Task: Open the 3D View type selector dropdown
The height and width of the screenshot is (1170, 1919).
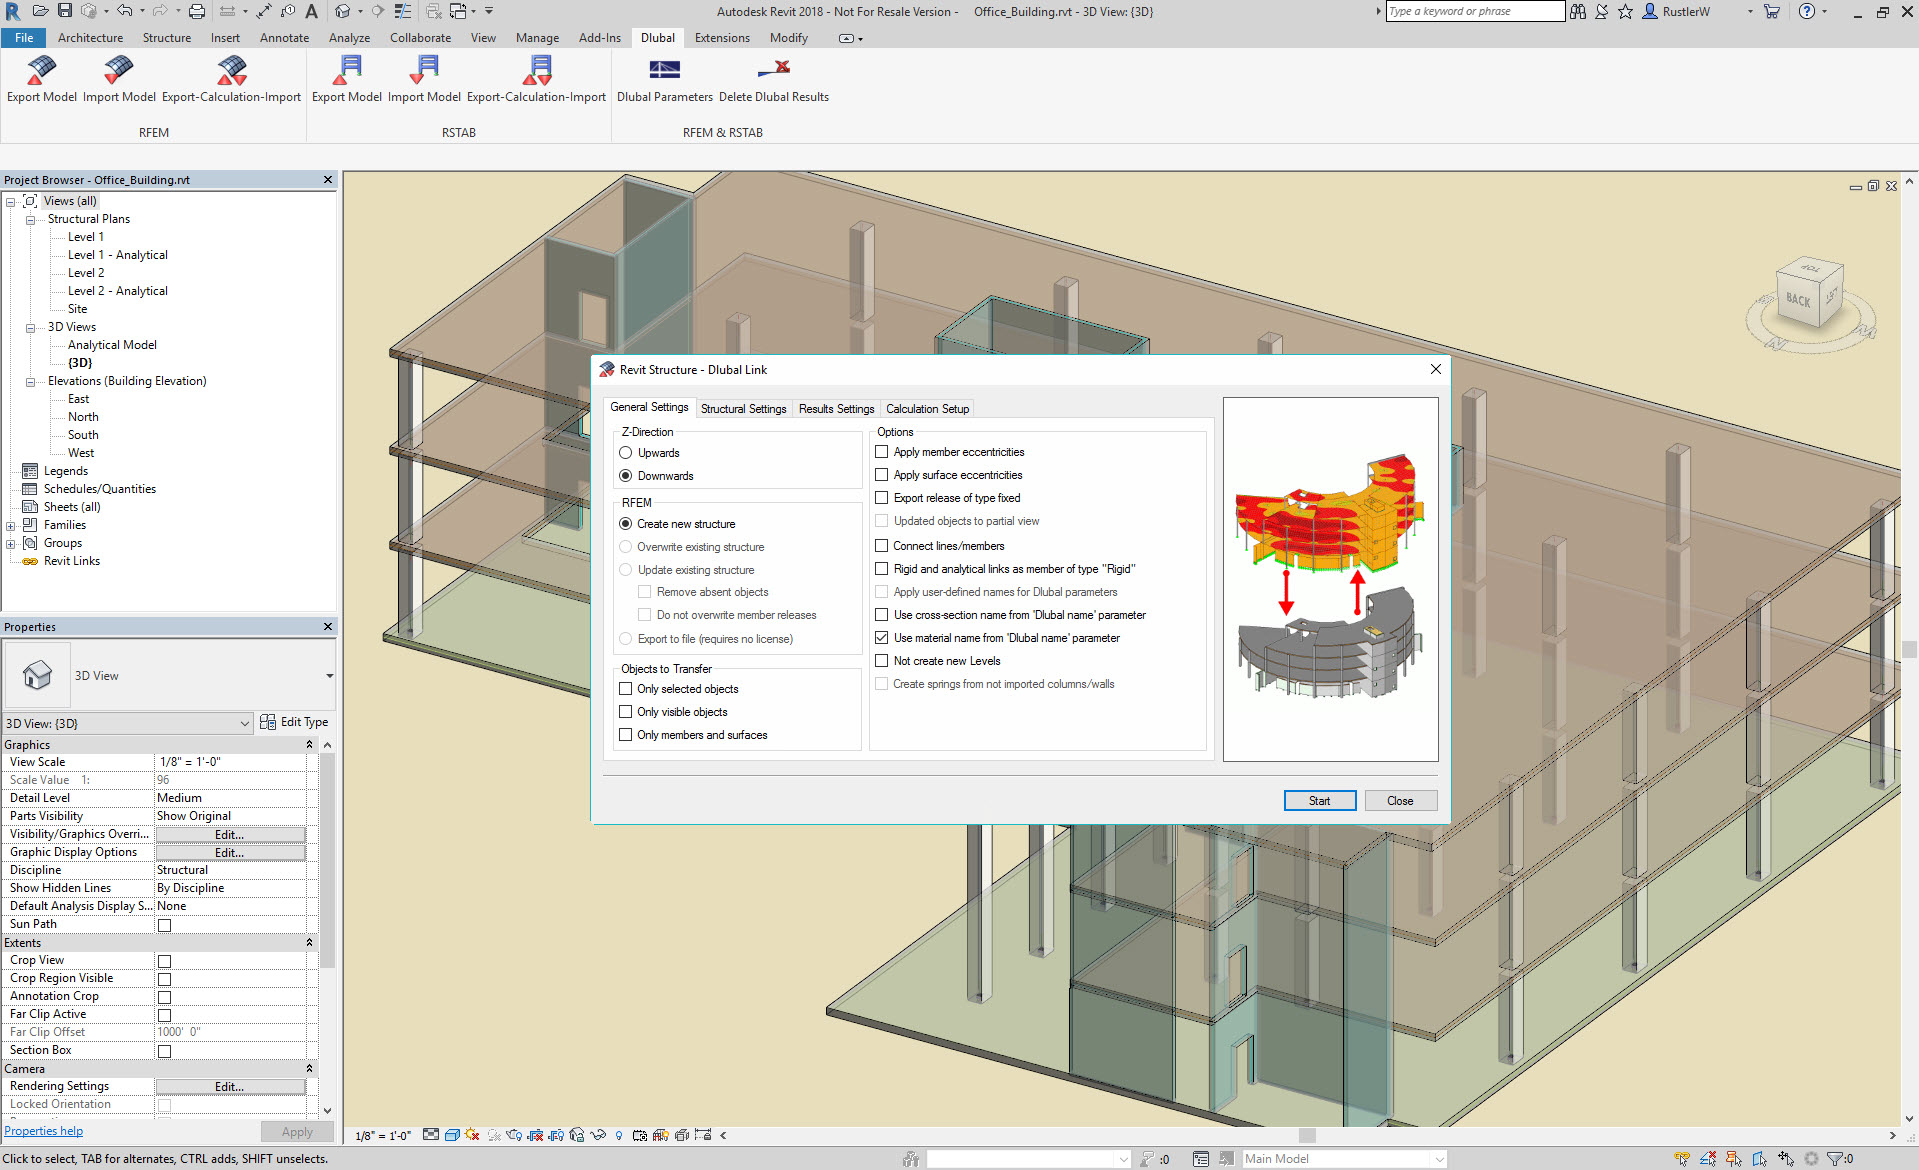Action: click(x=246, y=722)
